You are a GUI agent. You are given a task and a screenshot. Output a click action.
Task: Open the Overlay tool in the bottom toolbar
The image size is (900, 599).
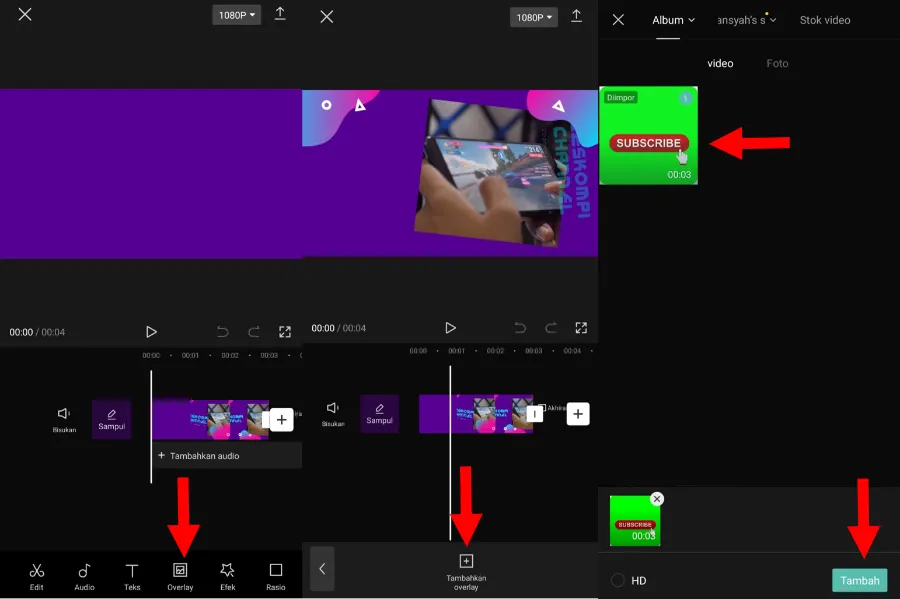tap(180, 576)
